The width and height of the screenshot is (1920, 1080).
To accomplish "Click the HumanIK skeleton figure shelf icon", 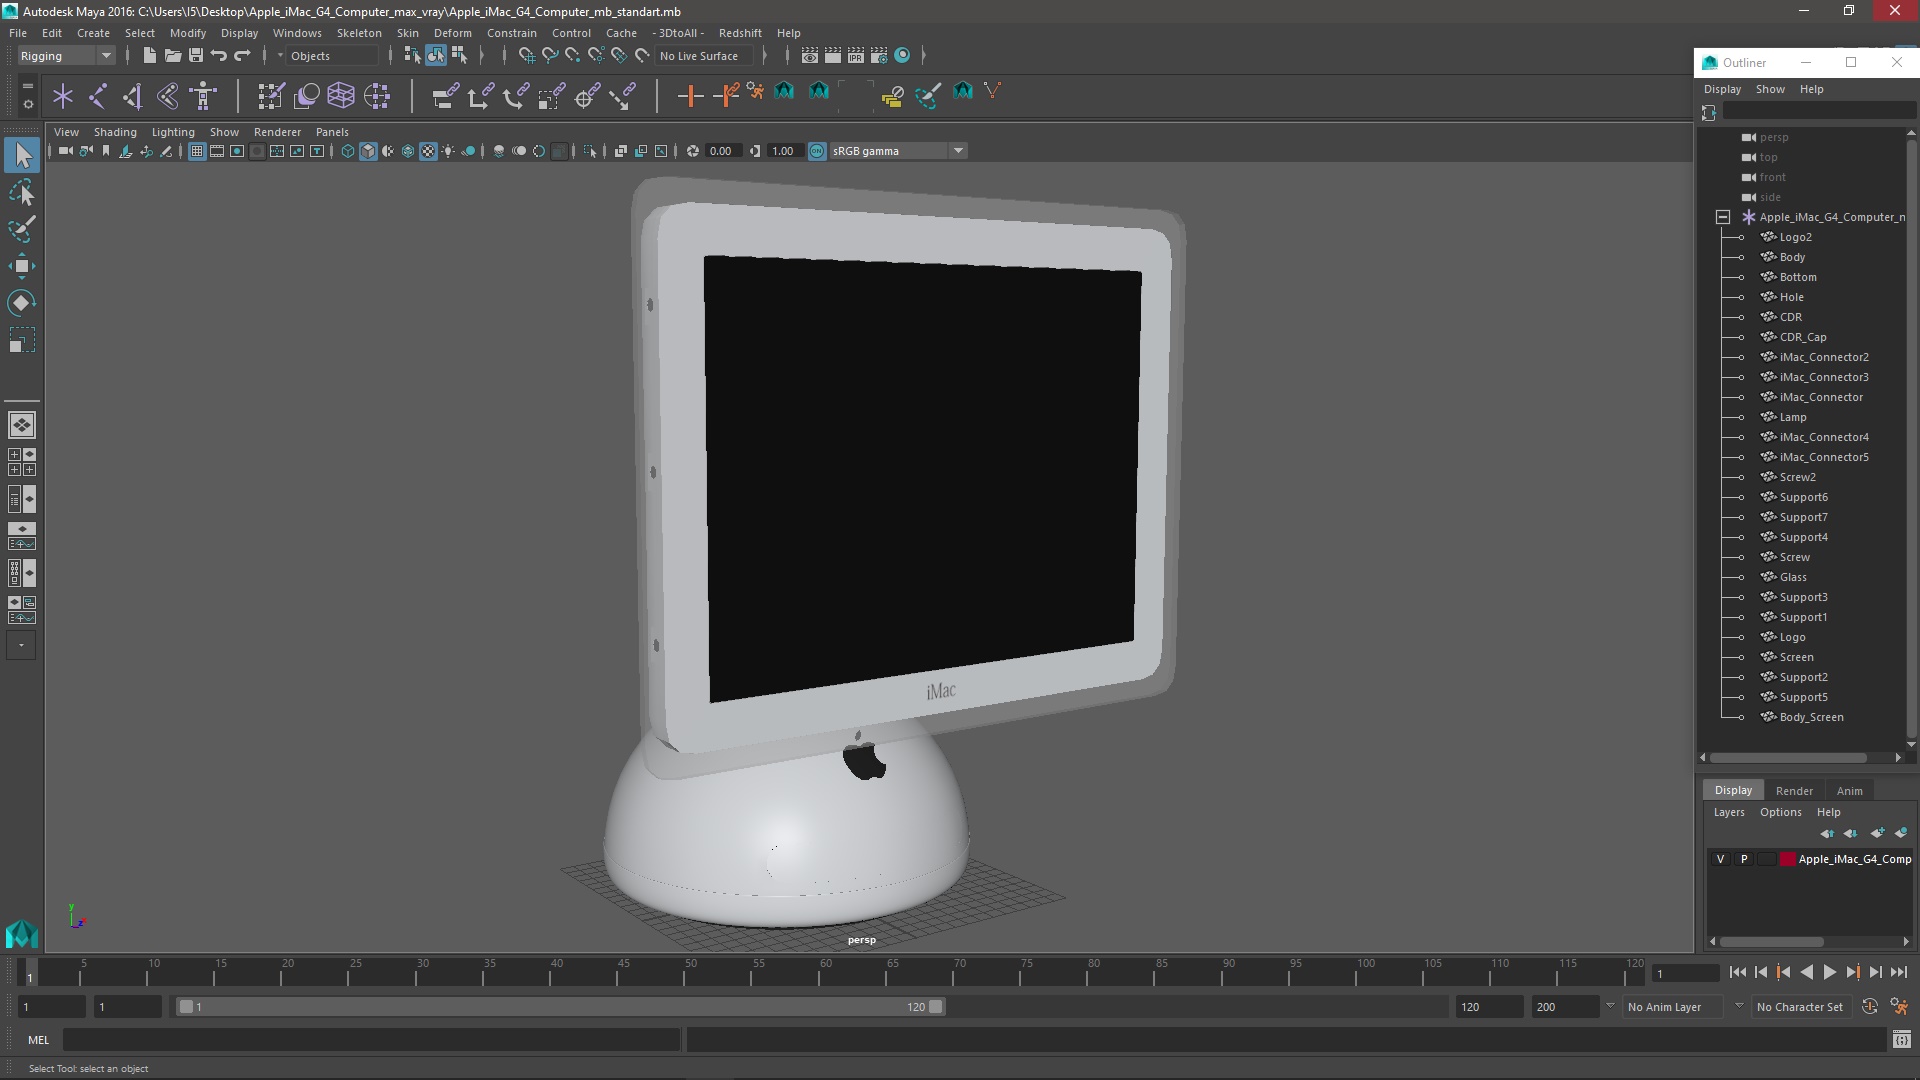I will [204, 96].
